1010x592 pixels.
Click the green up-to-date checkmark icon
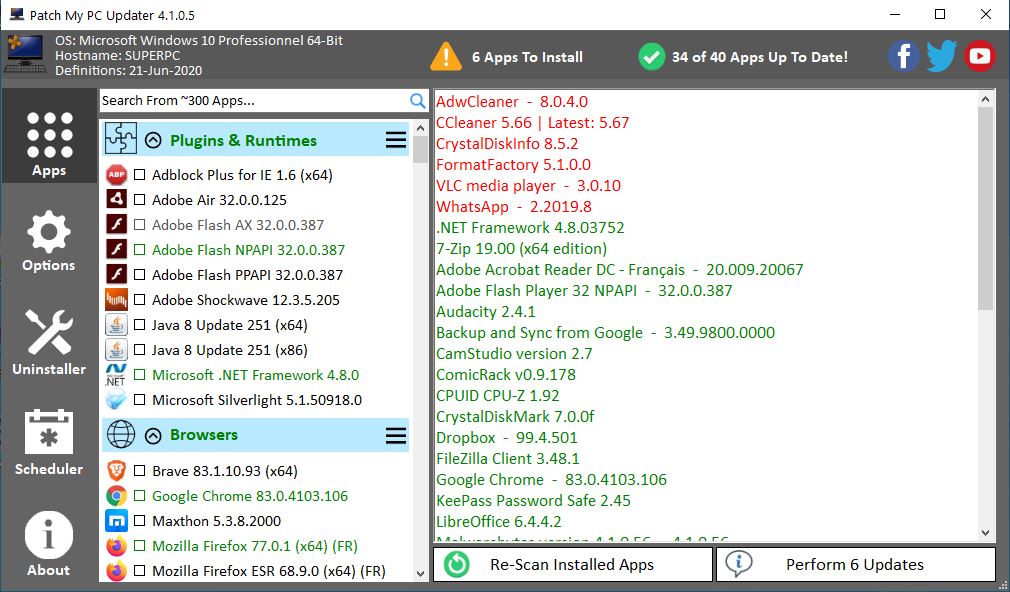[x=651, y=57]
